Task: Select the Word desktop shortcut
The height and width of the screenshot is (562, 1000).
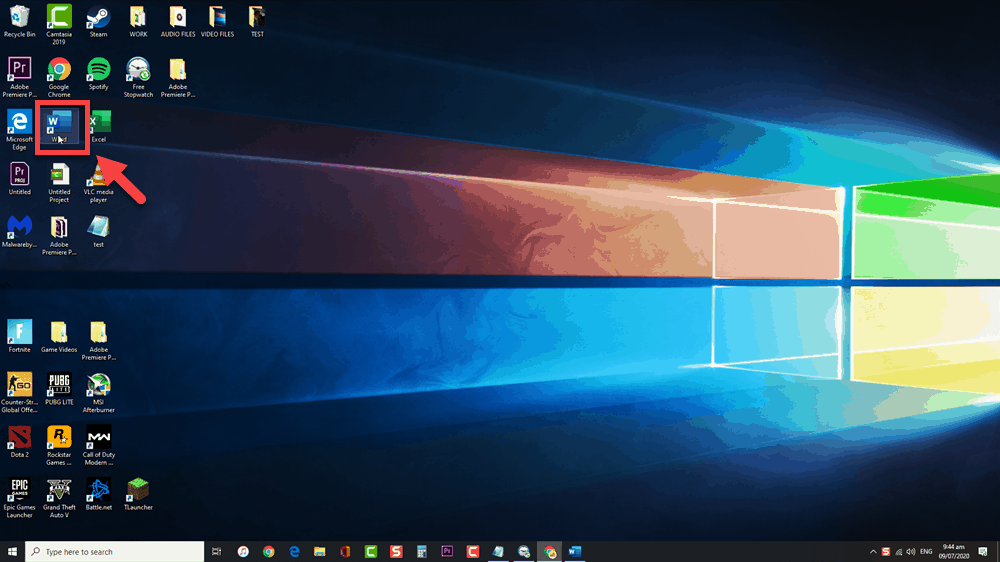Action: pos(59,126)
